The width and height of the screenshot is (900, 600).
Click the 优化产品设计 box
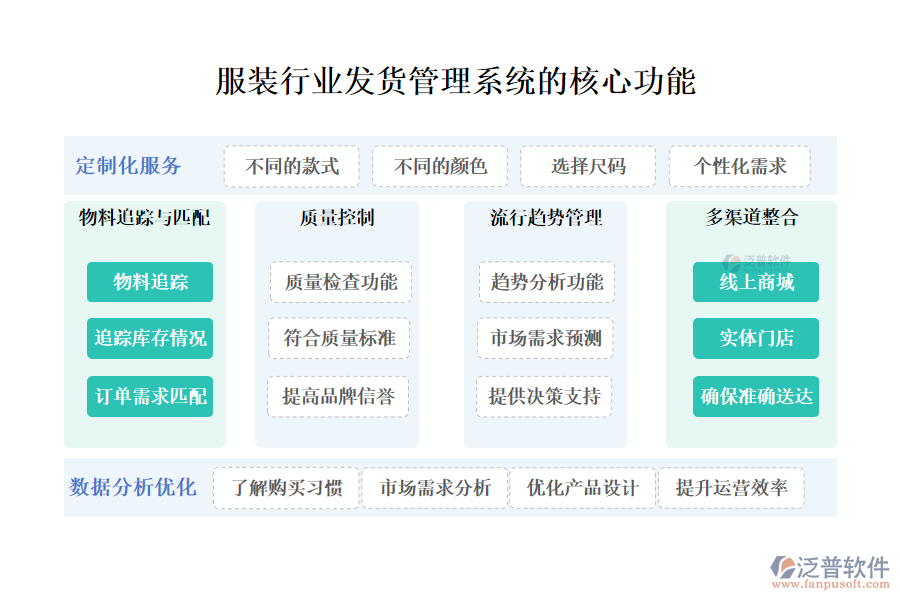pyautogui.click(x=583, y=488)
